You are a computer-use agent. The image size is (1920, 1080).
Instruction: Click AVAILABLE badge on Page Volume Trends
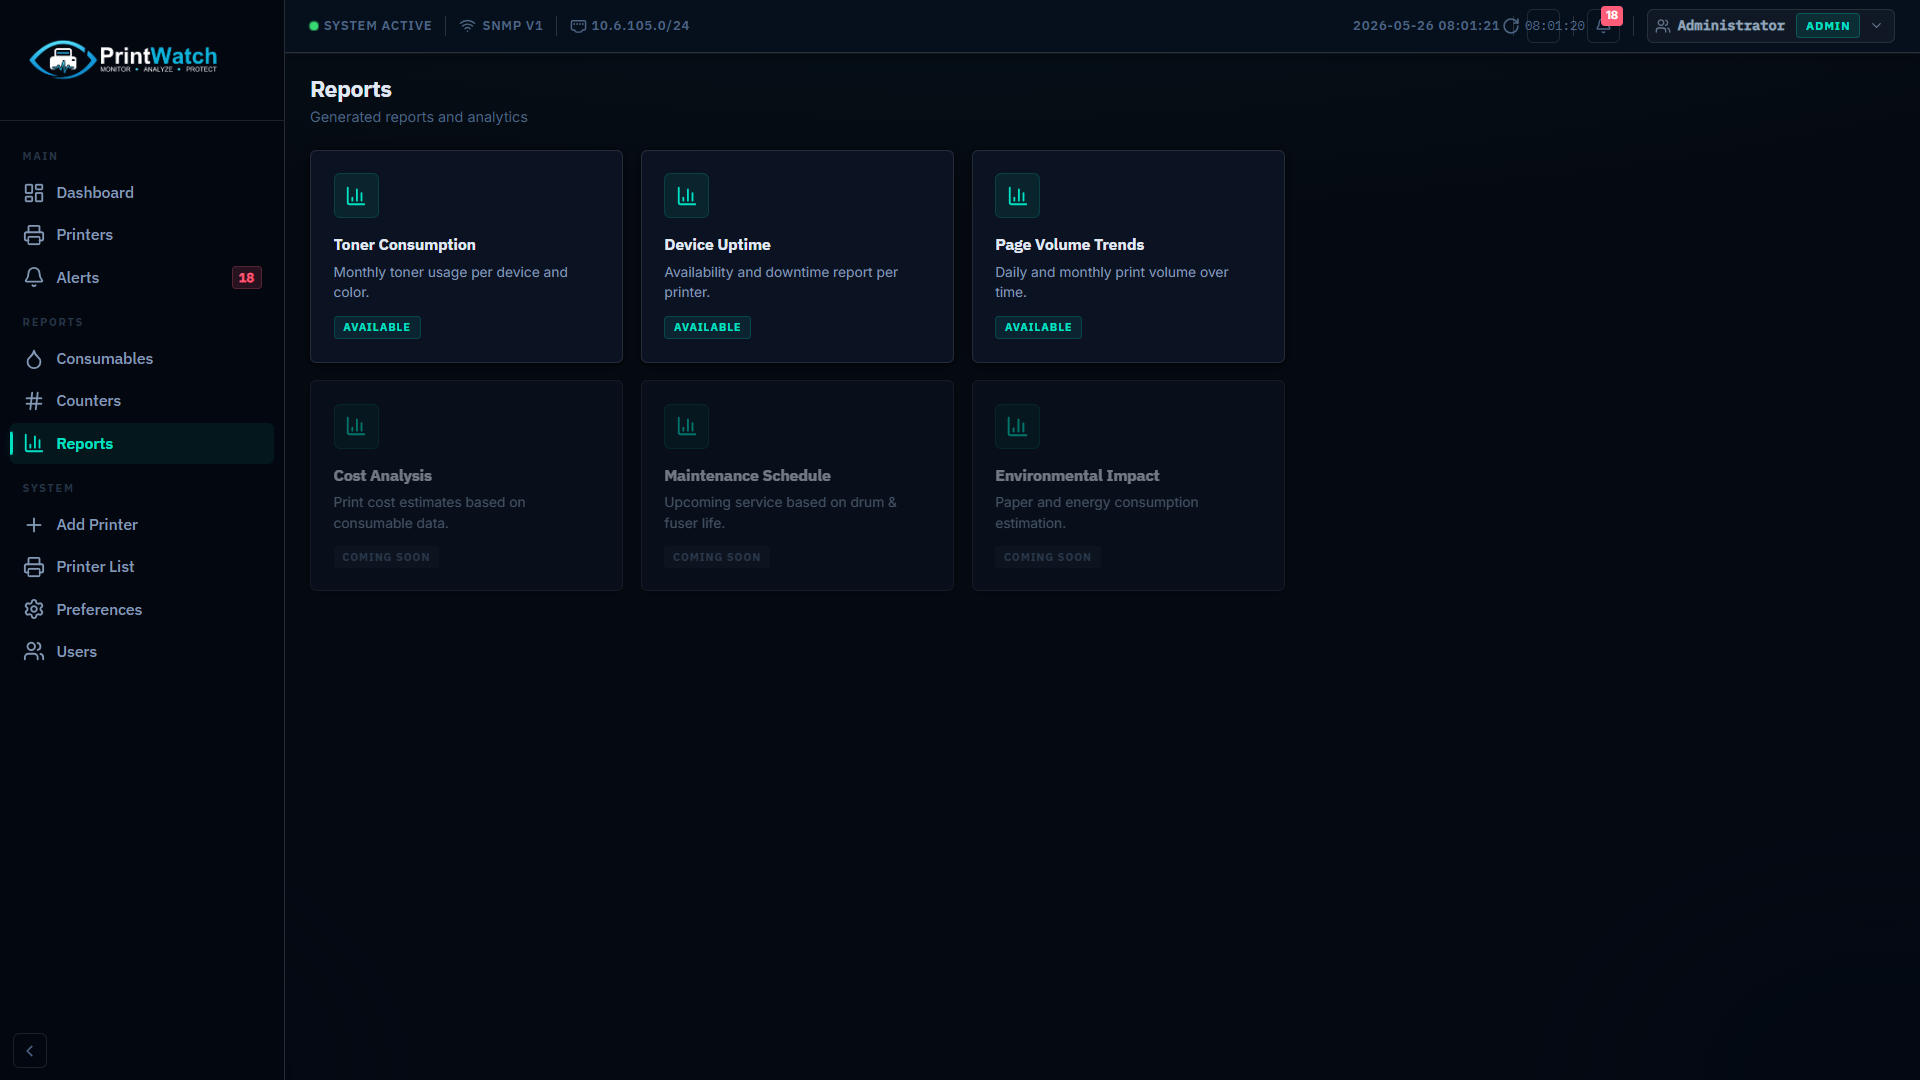1038,328
